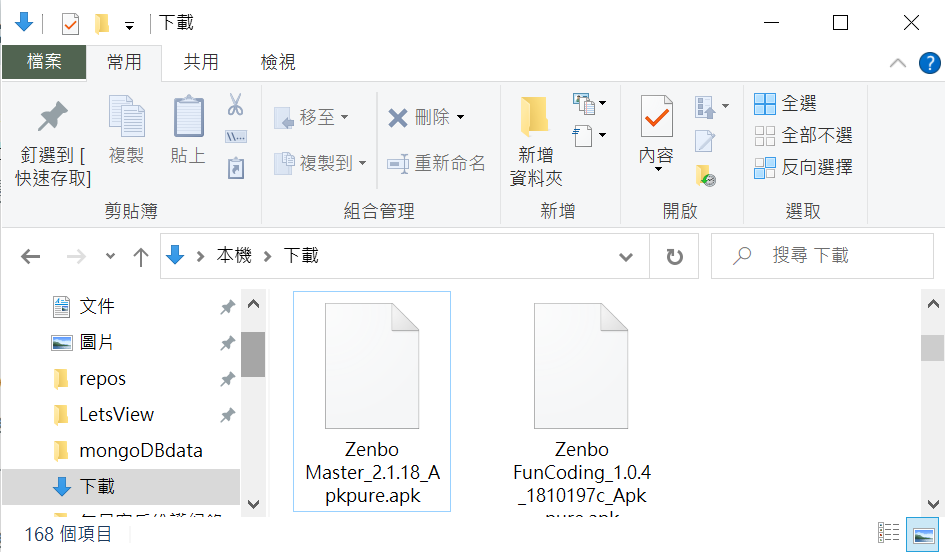Click the Properties (內容) checkmark icon
The image size is (946, 552).
(x=656, y=116)
